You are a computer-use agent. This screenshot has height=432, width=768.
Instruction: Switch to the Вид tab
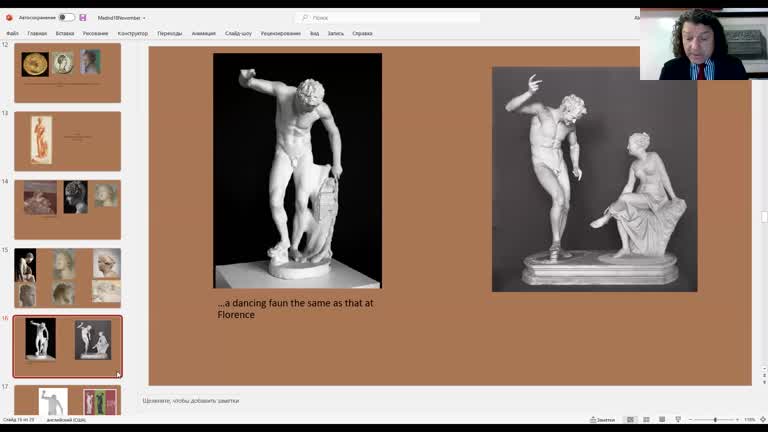click(314, 33)
